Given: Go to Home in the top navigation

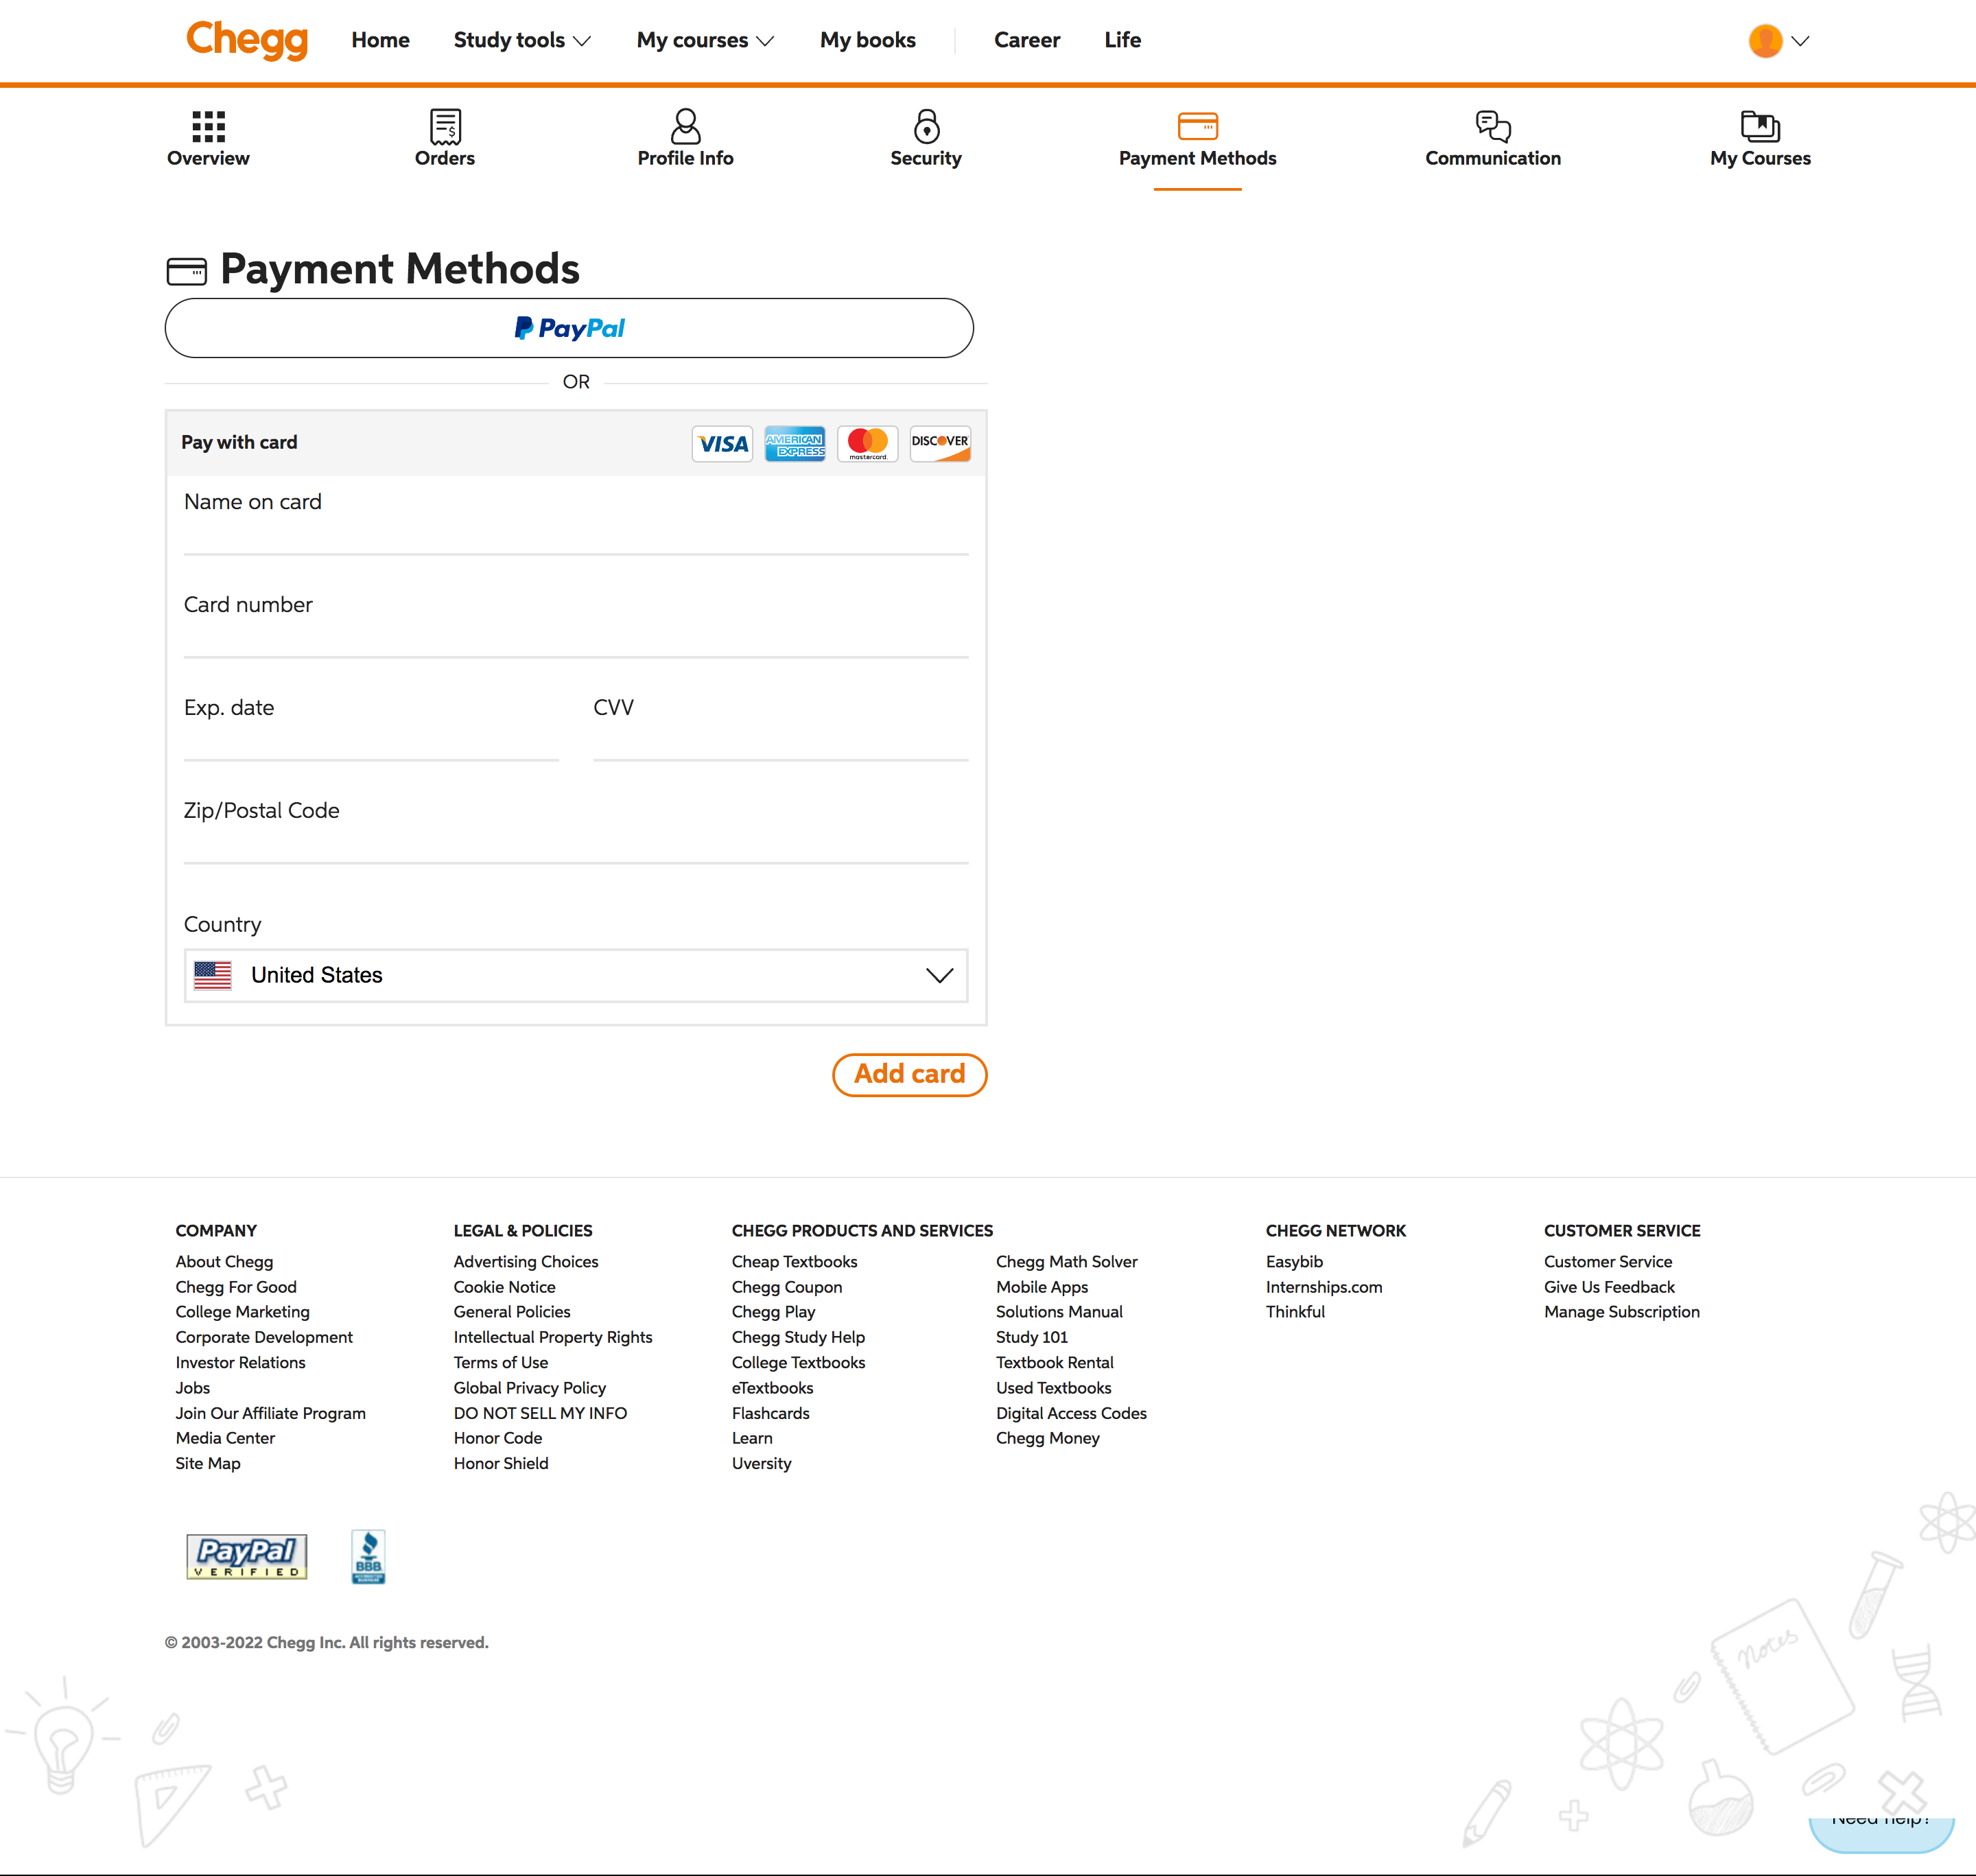Looking at the screenshot, I should (380, 40).
